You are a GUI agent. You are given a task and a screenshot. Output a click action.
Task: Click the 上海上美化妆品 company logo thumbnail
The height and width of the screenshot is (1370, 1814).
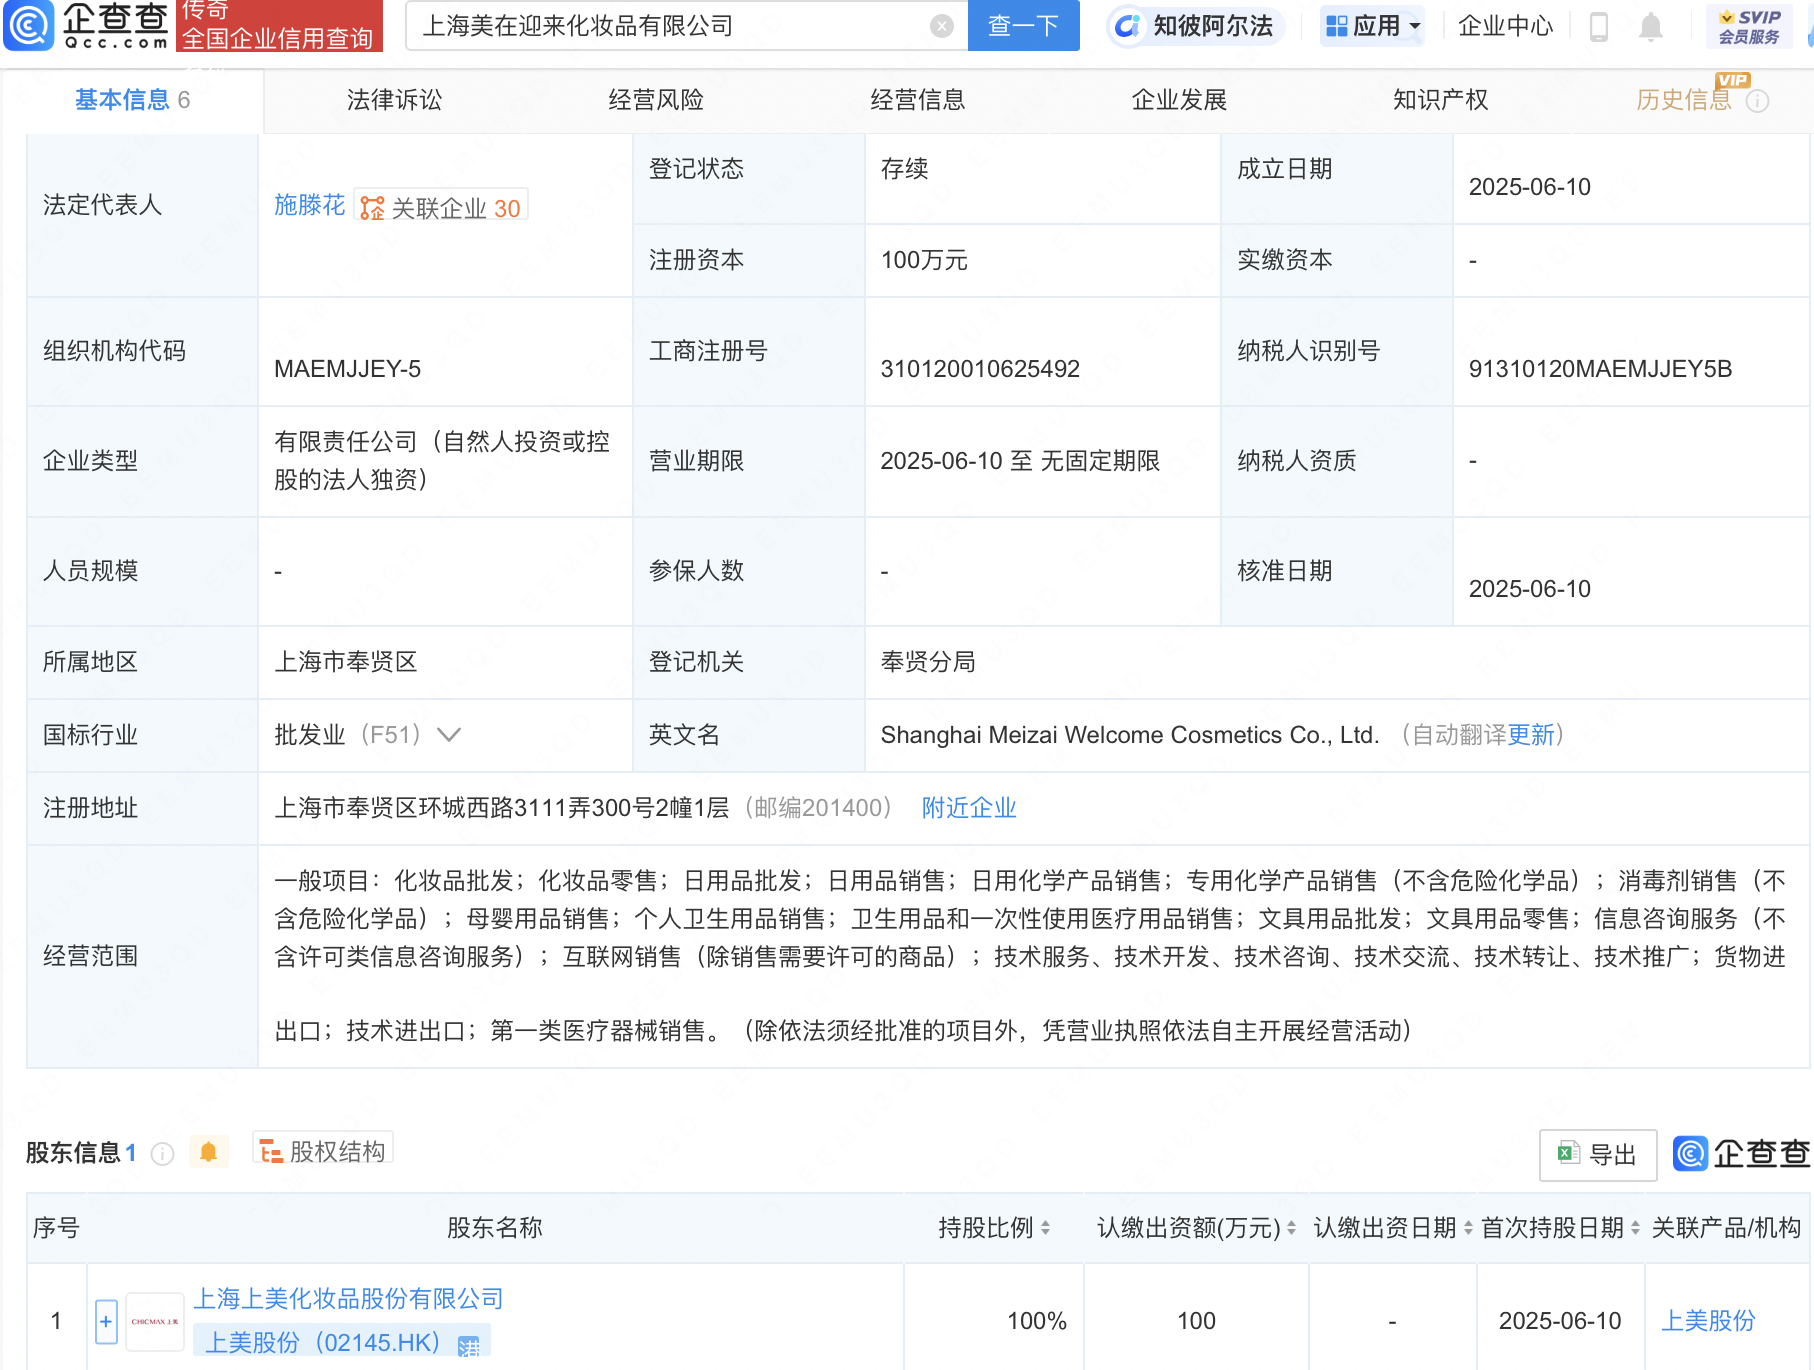(x=155, y=1321)
